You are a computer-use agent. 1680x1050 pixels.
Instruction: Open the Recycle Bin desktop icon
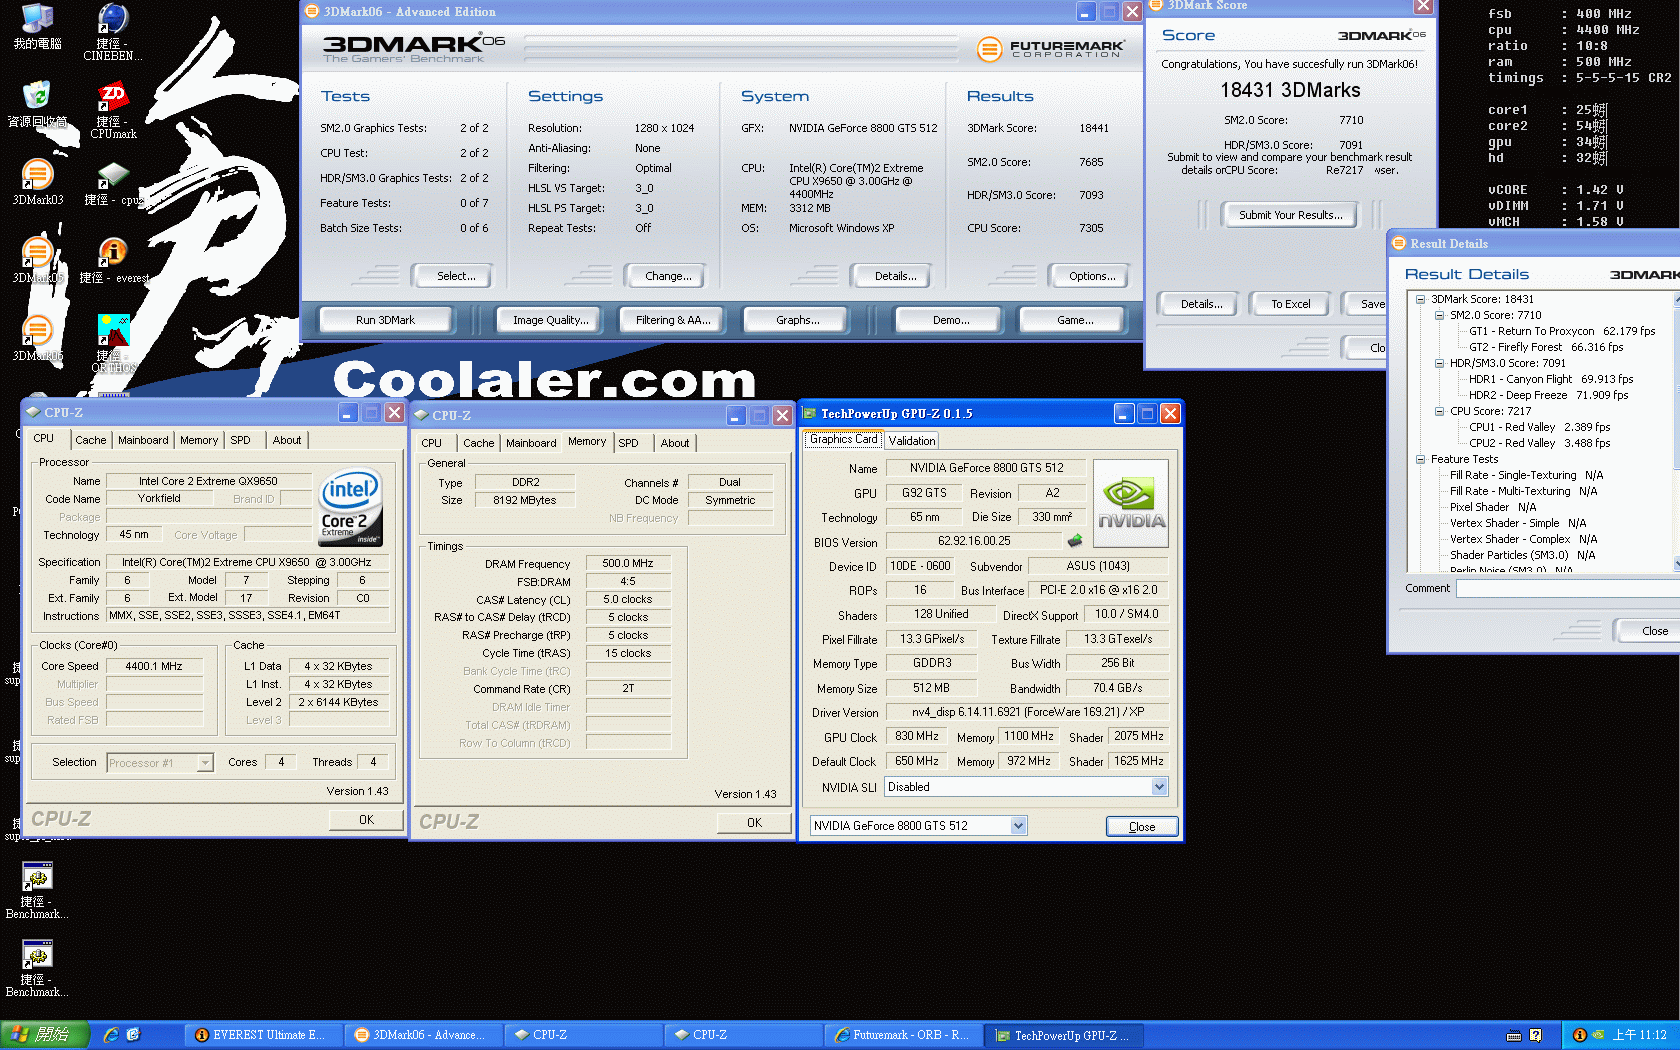coord(37,104)
